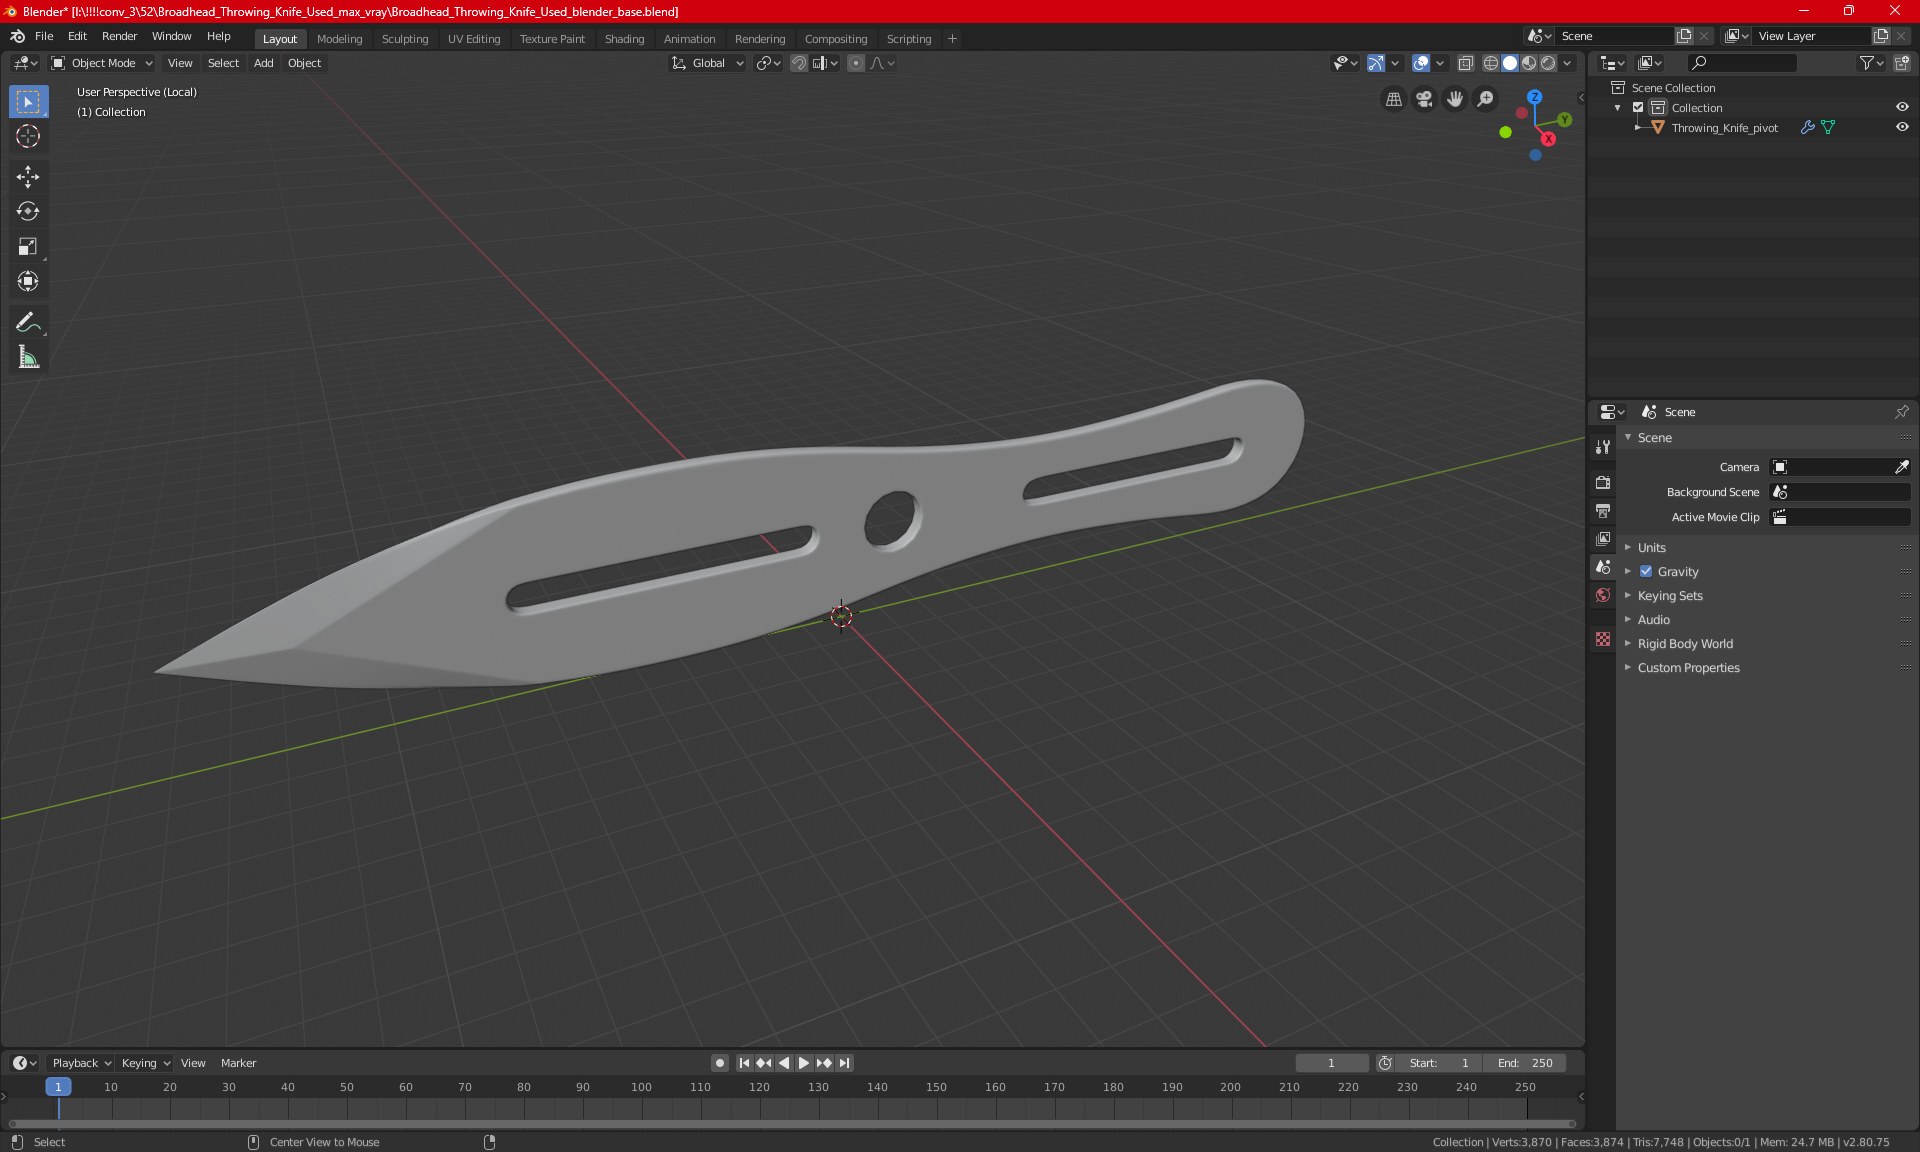Select the Transform tool icon
The width and height of the screenshot is (1920, 1152).
tap(27, 281)
